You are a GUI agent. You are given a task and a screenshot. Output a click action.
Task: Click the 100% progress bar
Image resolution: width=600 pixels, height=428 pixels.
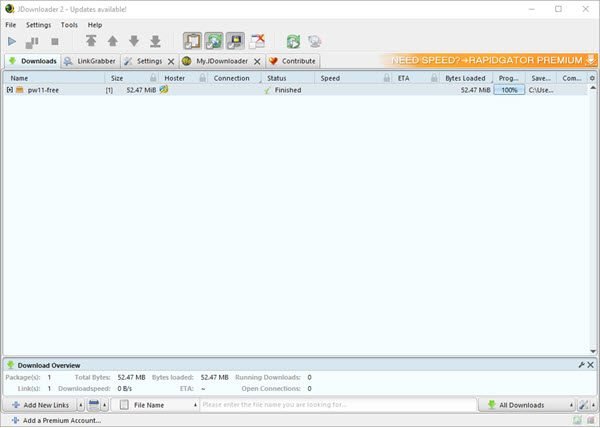pyautogui.click(x=509, y=90)
